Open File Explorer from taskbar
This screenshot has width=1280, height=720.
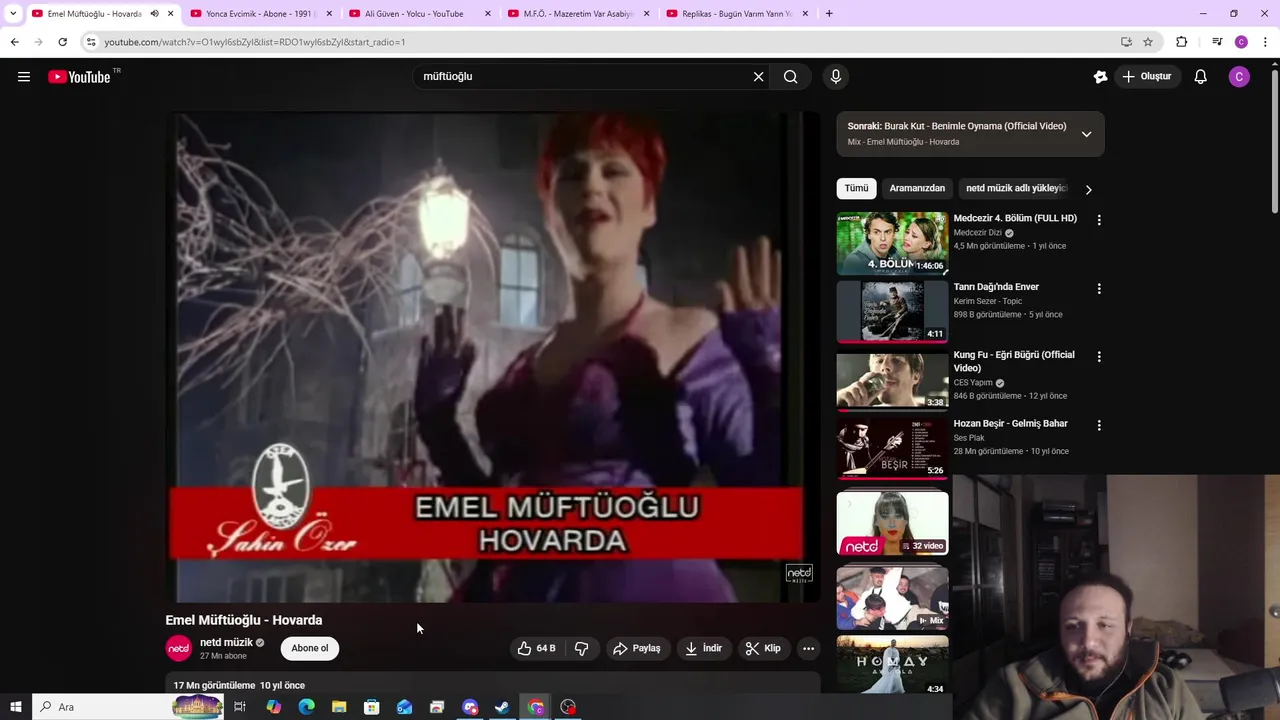[339, 707]
